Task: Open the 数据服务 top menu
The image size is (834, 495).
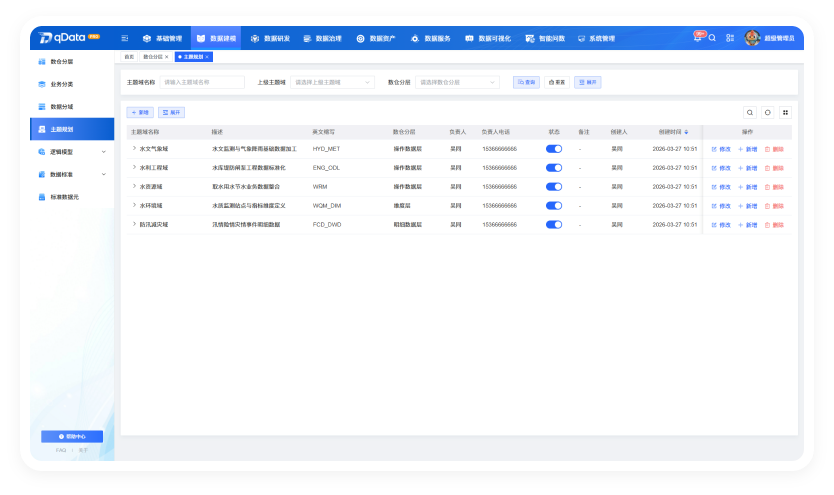Action: click(430, 38)
